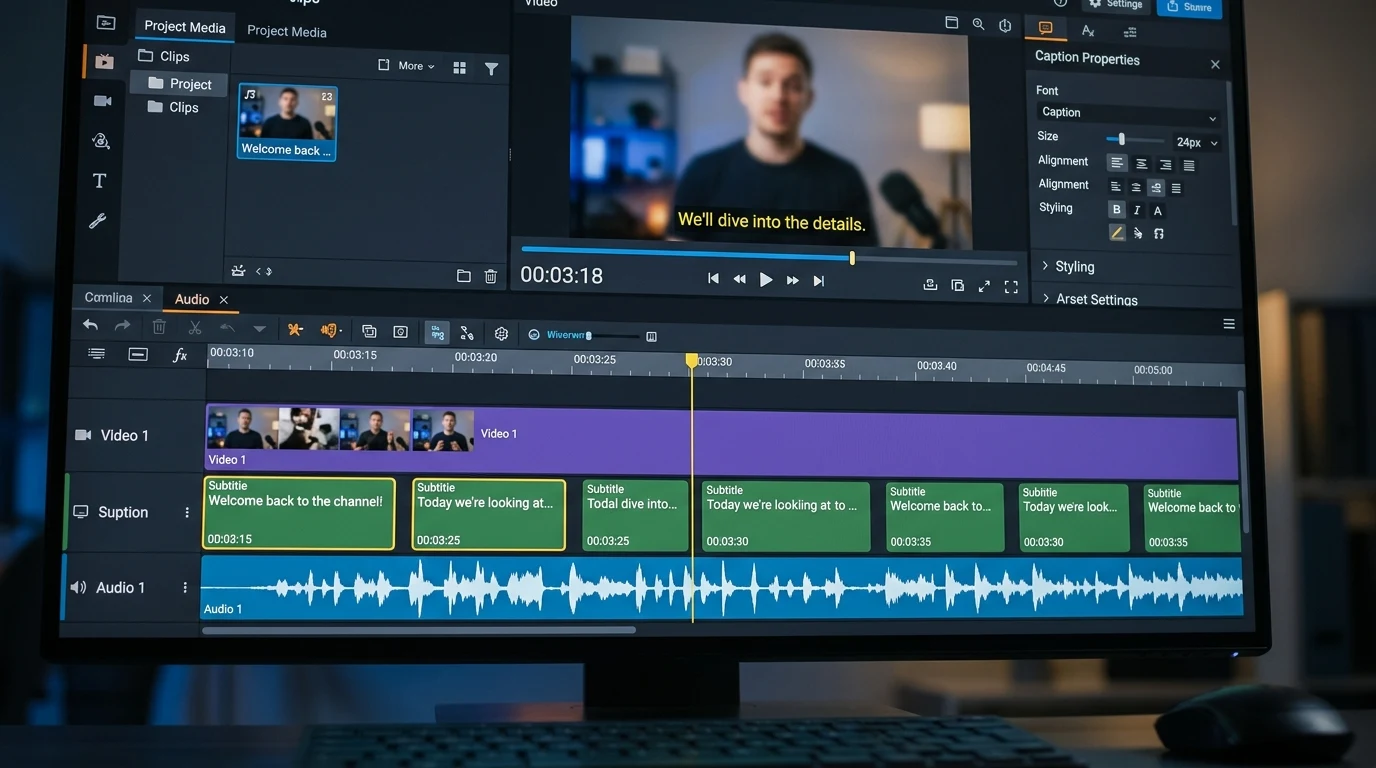
Task: Play the video in the preview
Action: click(x=765, y=279)
